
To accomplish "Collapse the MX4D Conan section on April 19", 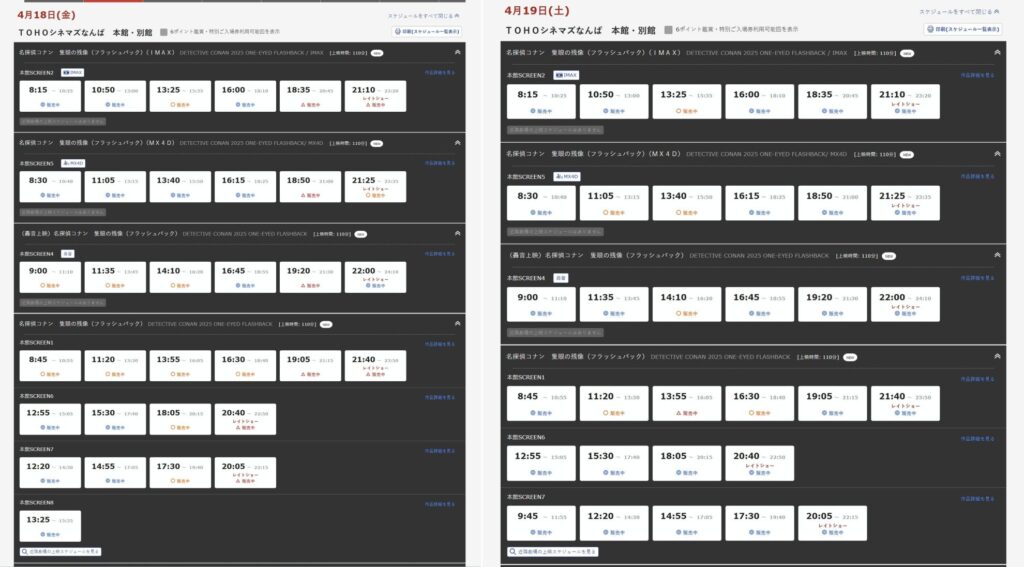I will pyautogui.click(x=997, y=154).
